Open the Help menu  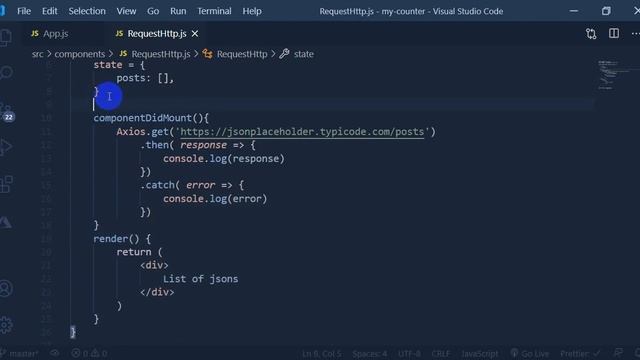click(252, 11)
